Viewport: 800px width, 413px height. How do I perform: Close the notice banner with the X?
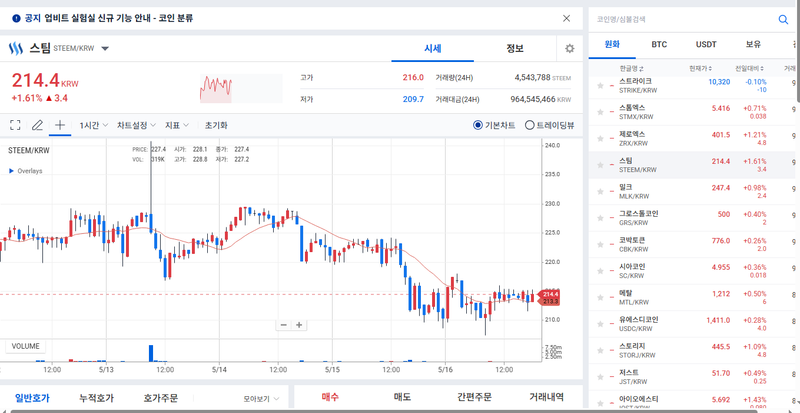click(566, 18)
